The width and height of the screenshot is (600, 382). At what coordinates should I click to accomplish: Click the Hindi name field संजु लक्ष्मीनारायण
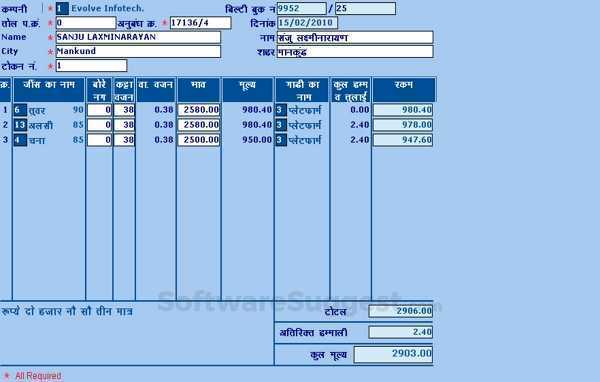(x=355, y=38)
